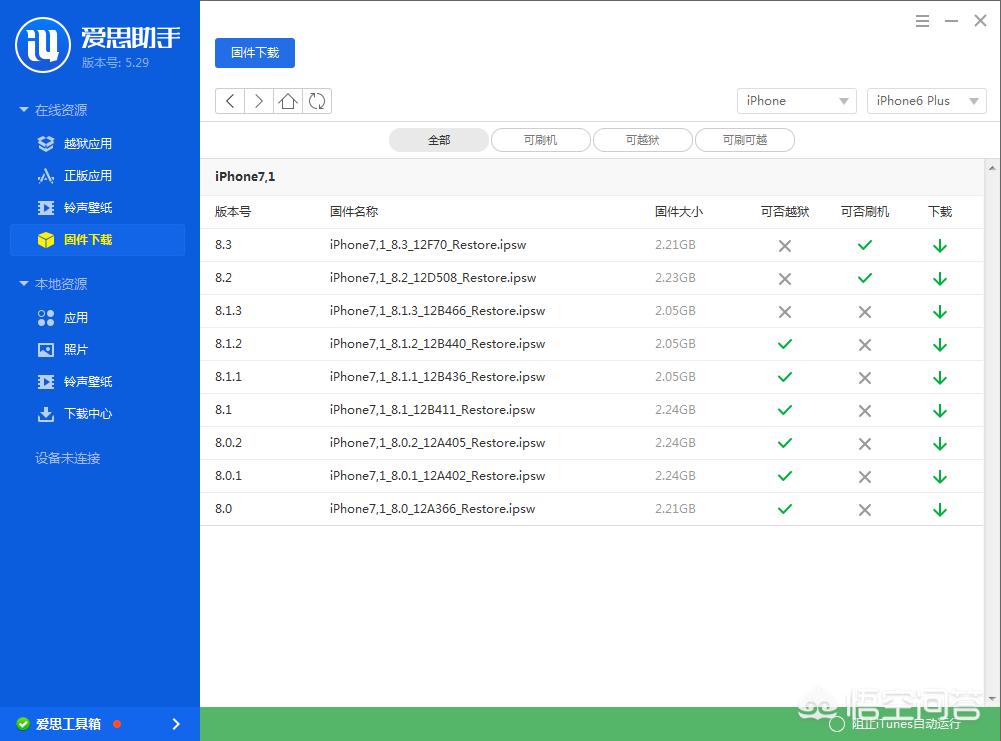This screenshot has width=1001, height=741.
Task: Click the iPhone7,1 group heading
Action: point(245,177)
